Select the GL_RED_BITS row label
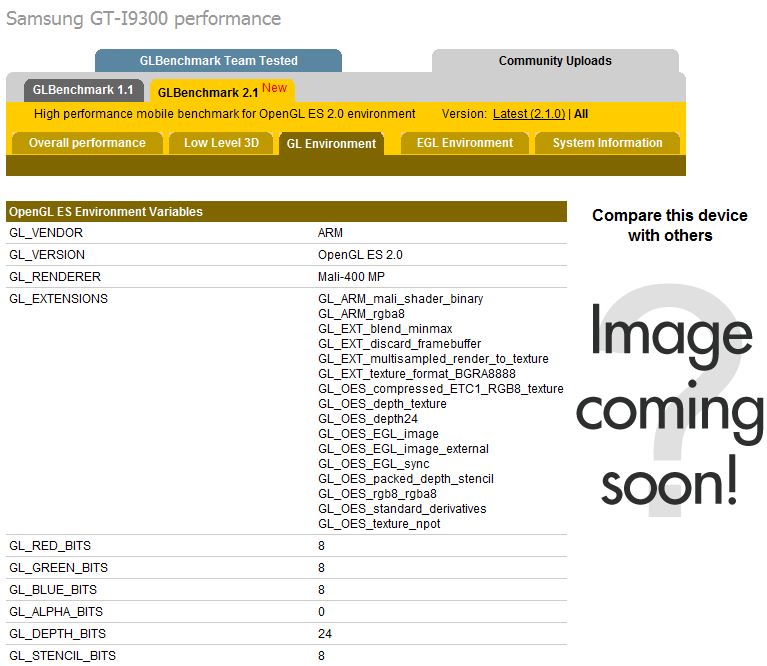Viewport: 767px width, 666px height. (x=50, y=546)
